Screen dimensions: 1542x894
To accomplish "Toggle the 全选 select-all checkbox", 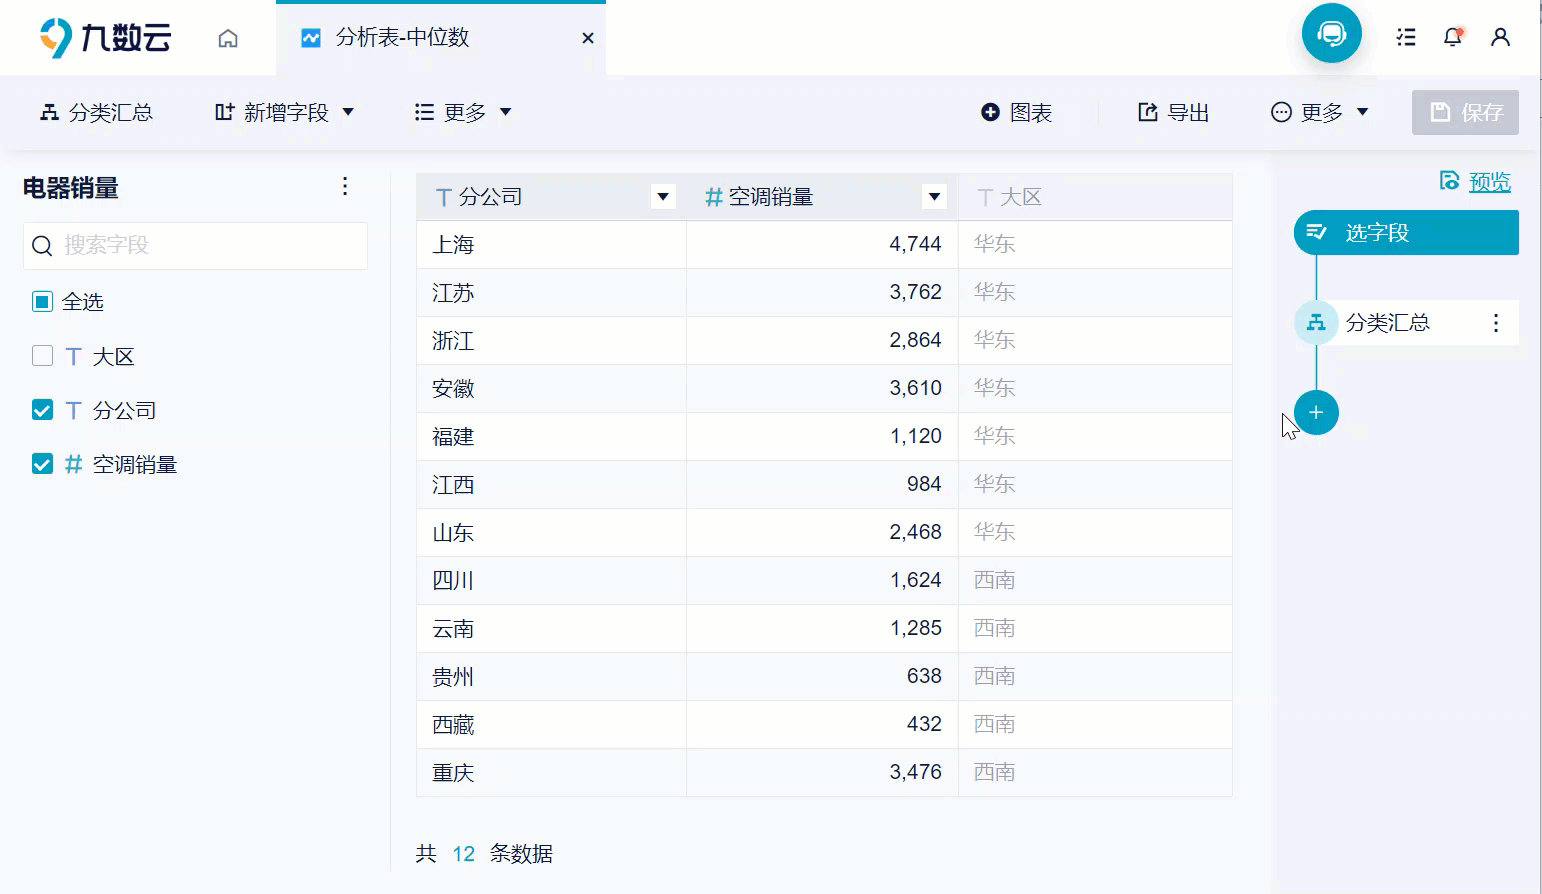I will (42, 301).
